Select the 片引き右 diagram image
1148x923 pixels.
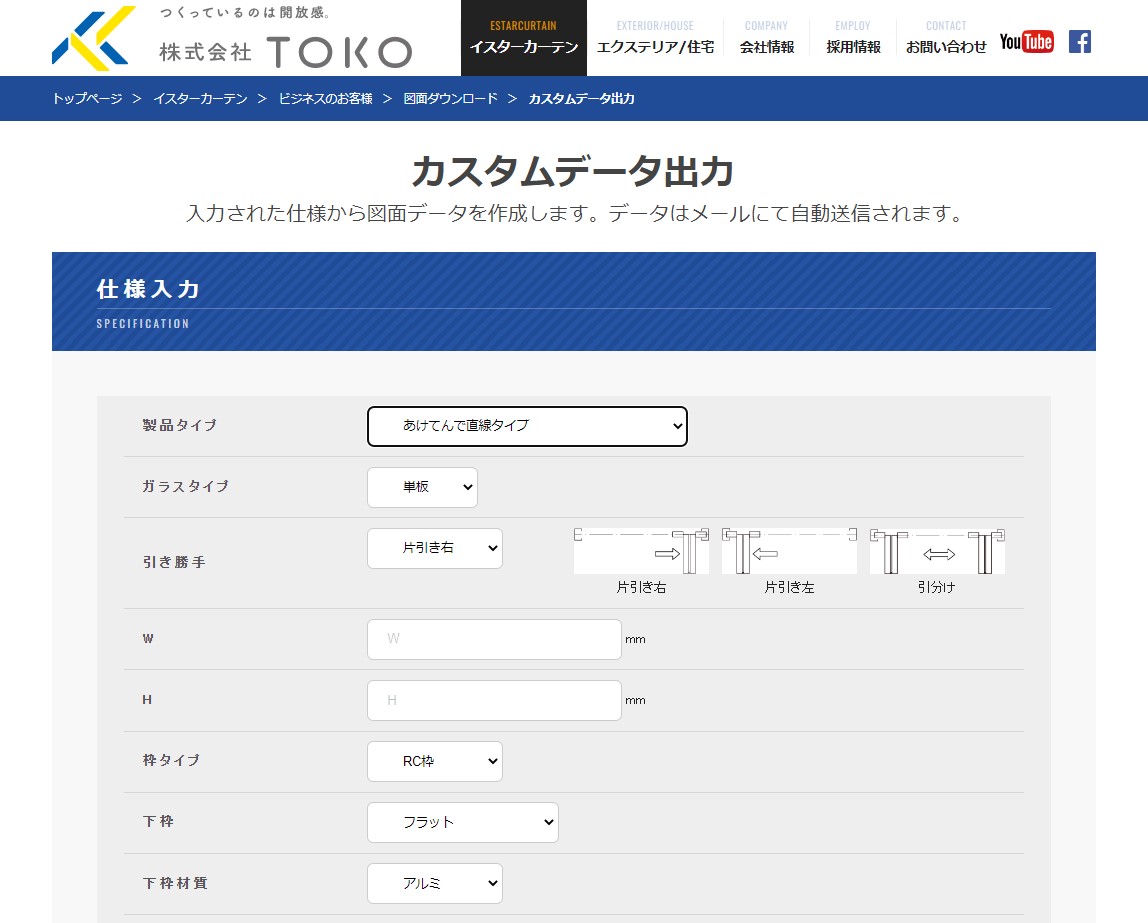point(641,550)
